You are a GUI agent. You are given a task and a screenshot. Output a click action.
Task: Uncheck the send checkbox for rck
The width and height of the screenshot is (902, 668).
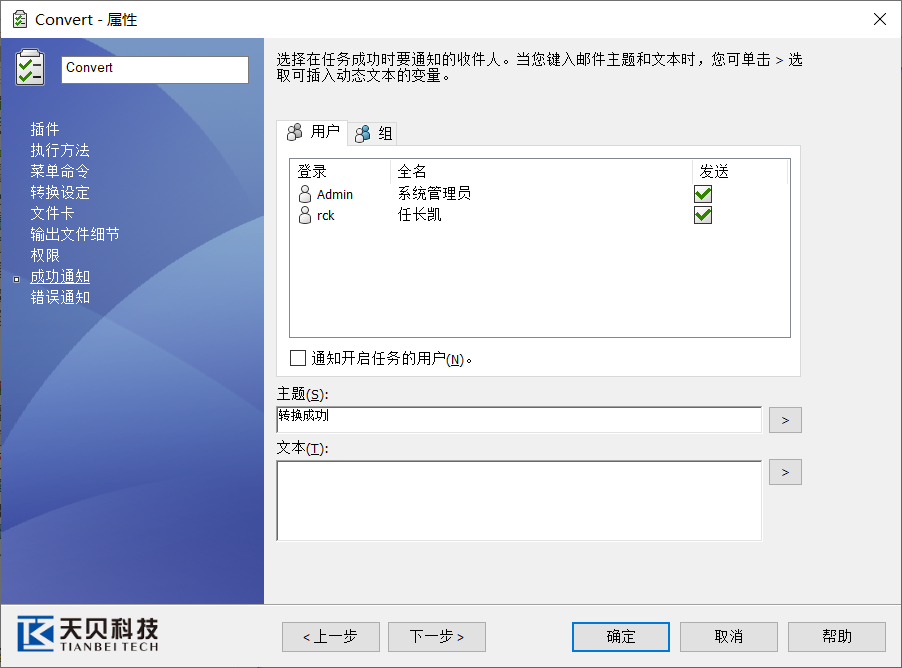tap(703, 215)
